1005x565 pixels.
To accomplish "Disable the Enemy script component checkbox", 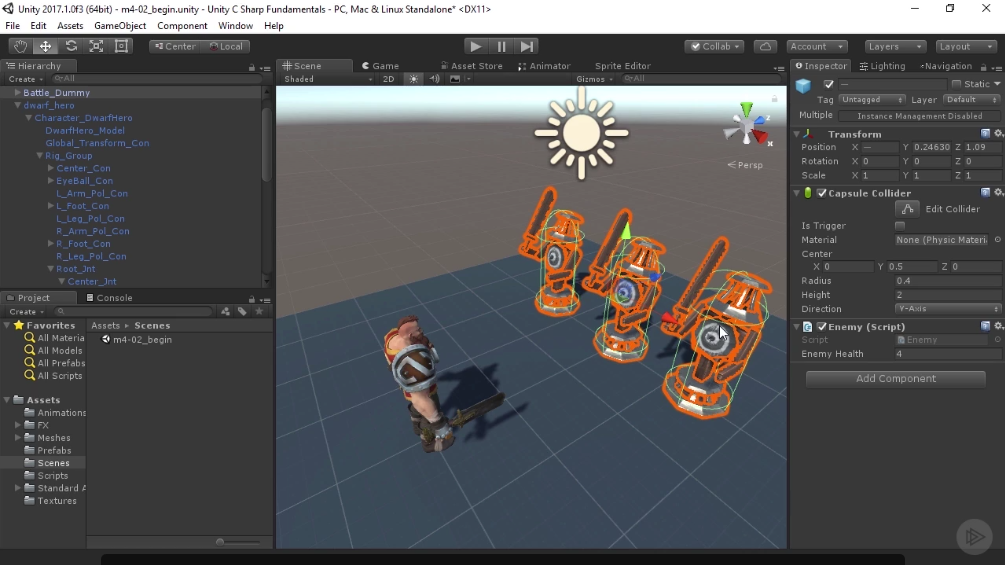I will 822,327.
